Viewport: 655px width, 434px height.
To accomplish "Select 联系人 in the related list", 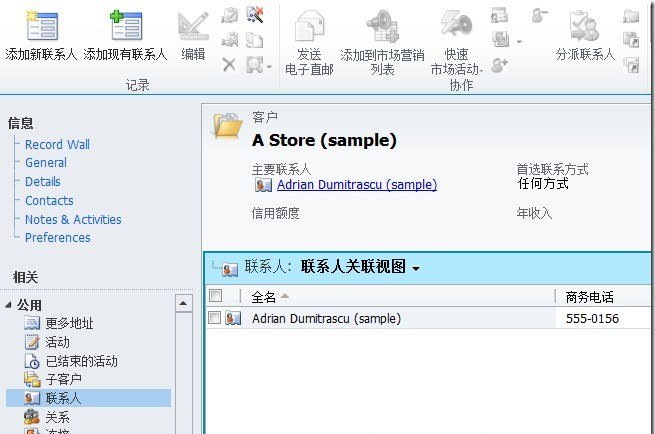I will point(88,398).
